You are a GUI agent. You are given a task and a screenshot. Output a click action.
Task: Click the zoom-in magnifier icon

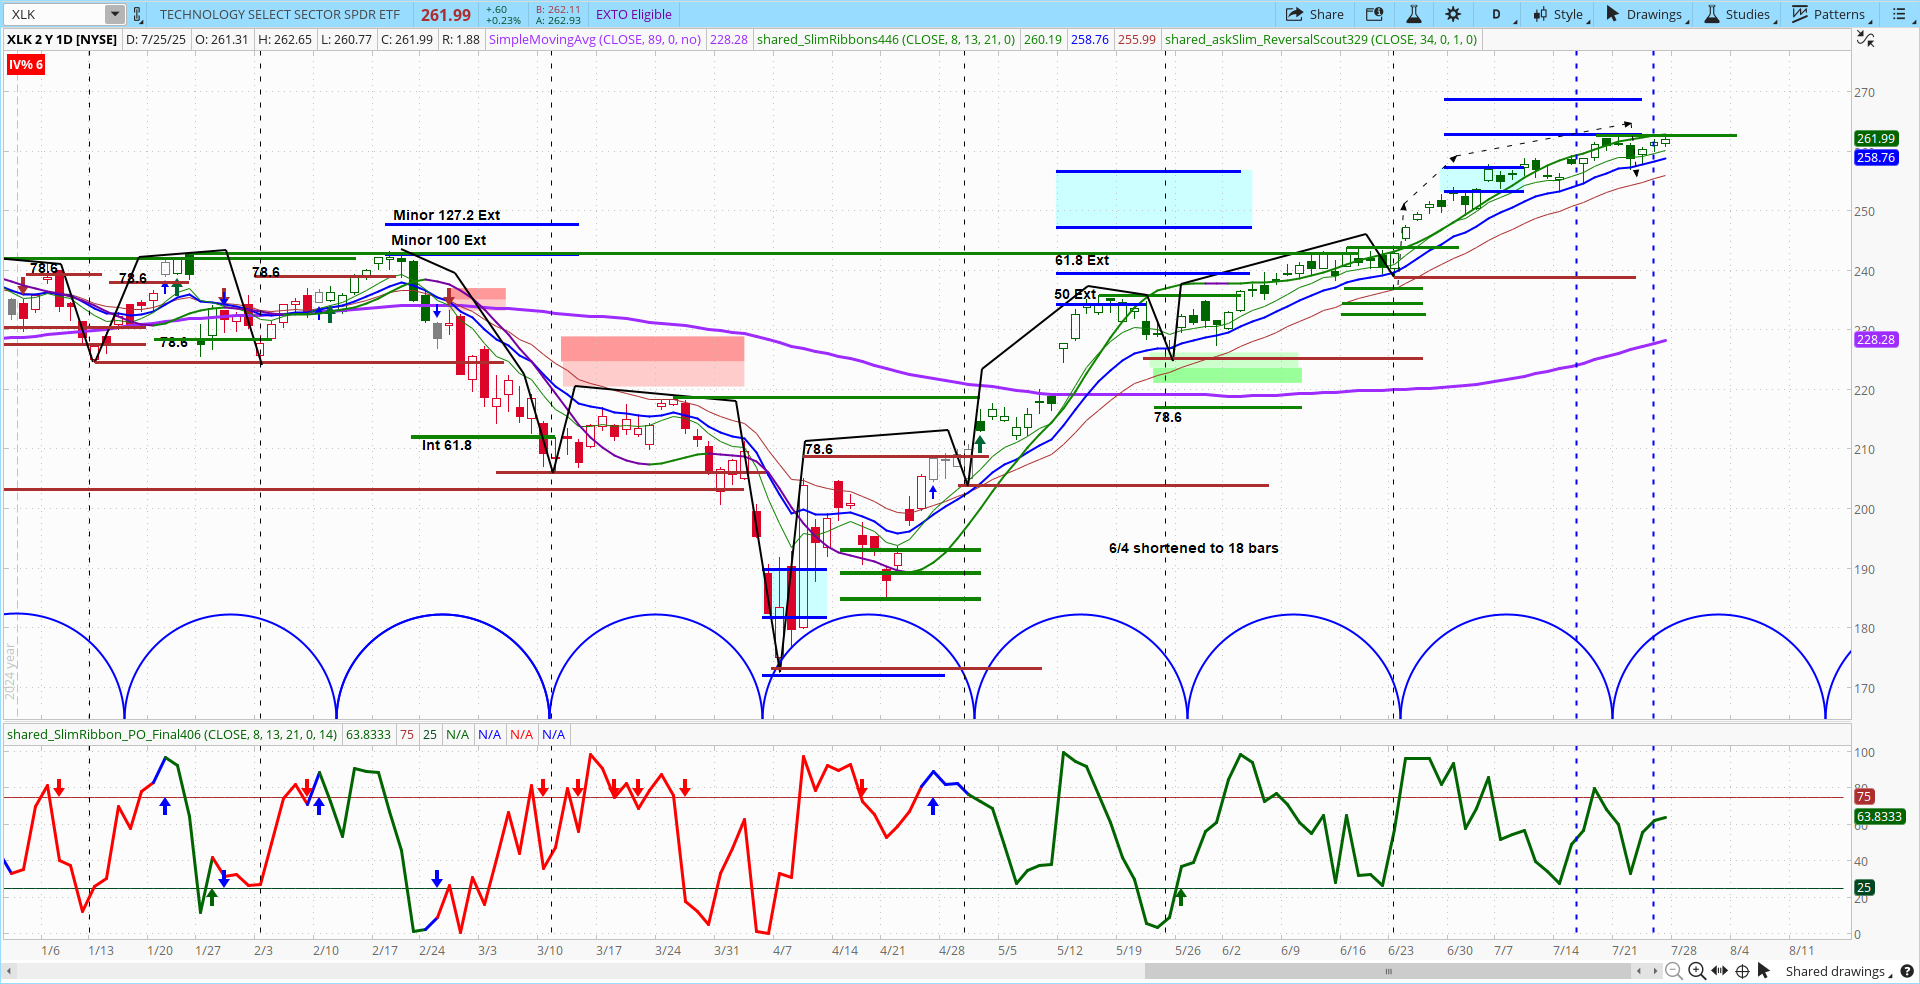tap(1696, 971)
